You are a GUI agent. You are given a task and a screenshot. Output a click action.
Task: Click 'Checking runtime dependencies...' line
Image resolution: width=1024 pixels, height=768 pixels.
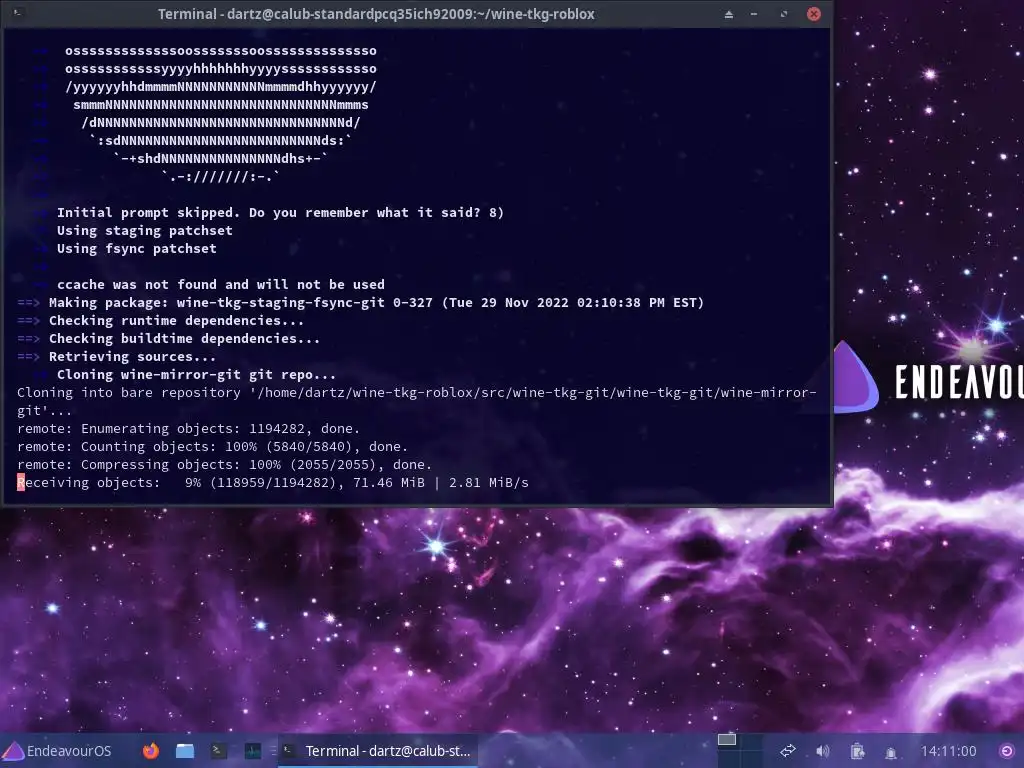161,320
